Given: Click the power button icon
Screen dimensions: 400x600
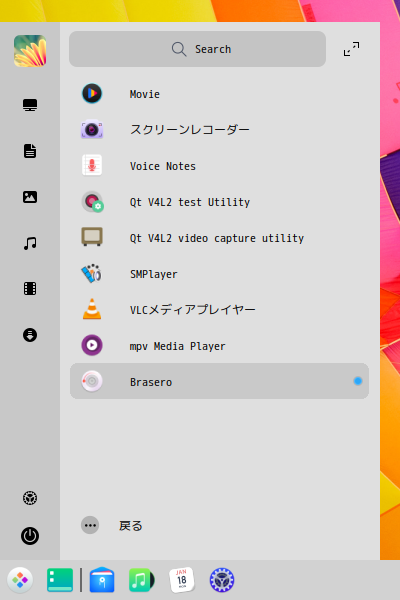Looking at the screenshot, I should click(x=30, y=536).
